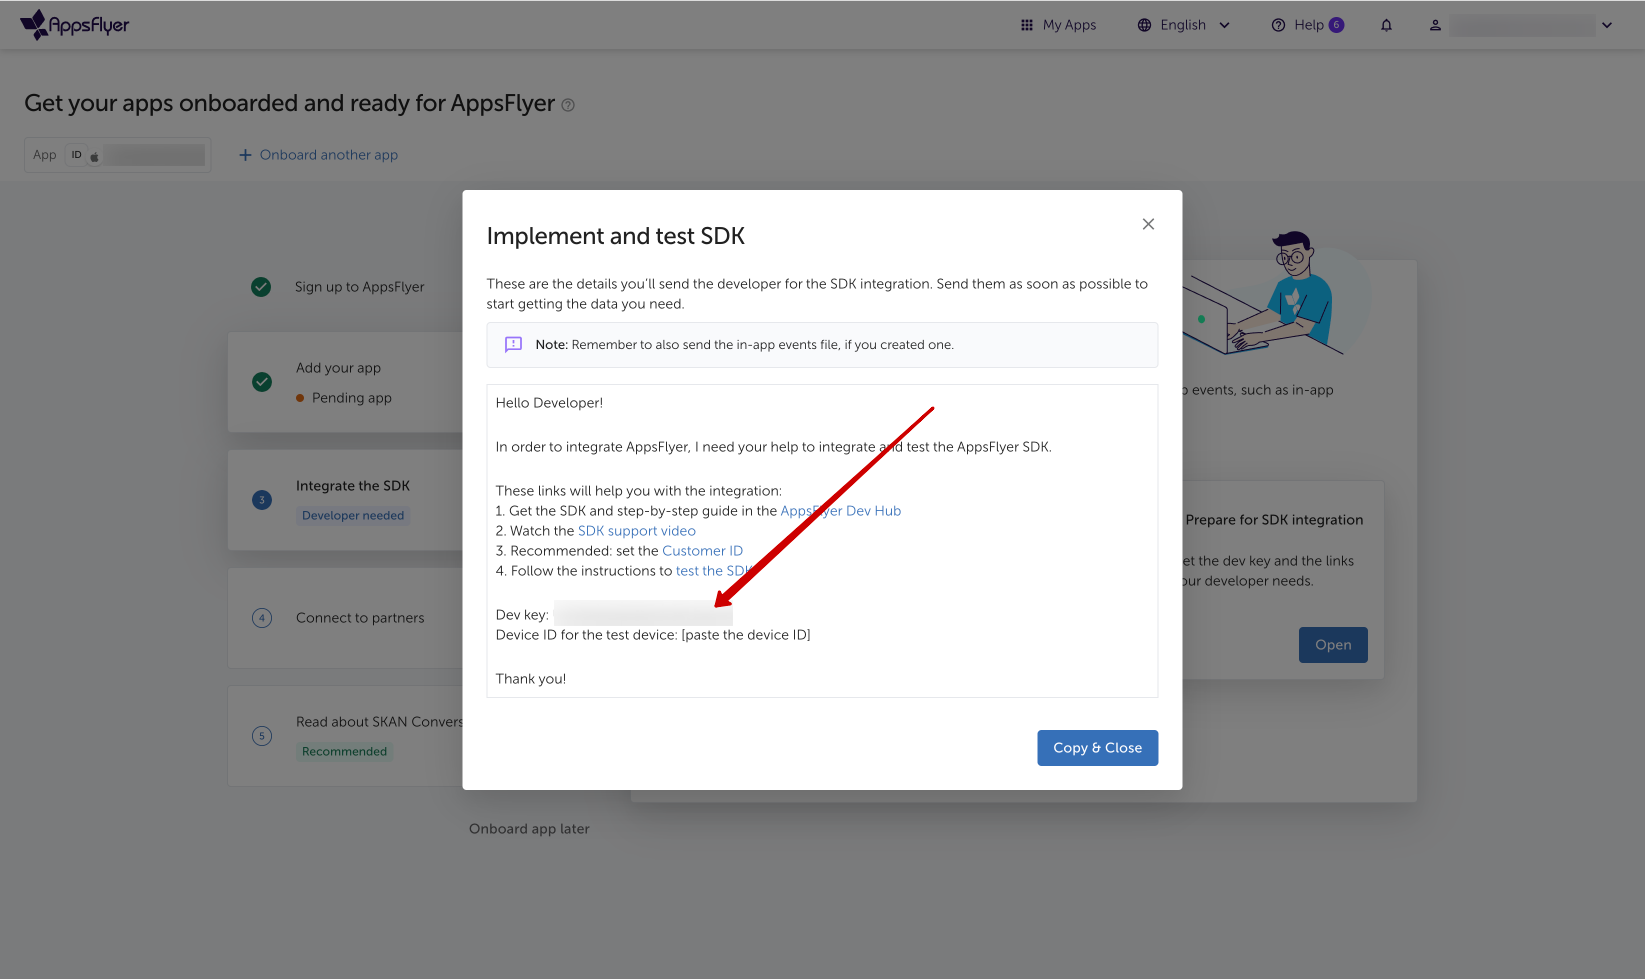Click the Copy & Close button

[x=1097, y=748]
